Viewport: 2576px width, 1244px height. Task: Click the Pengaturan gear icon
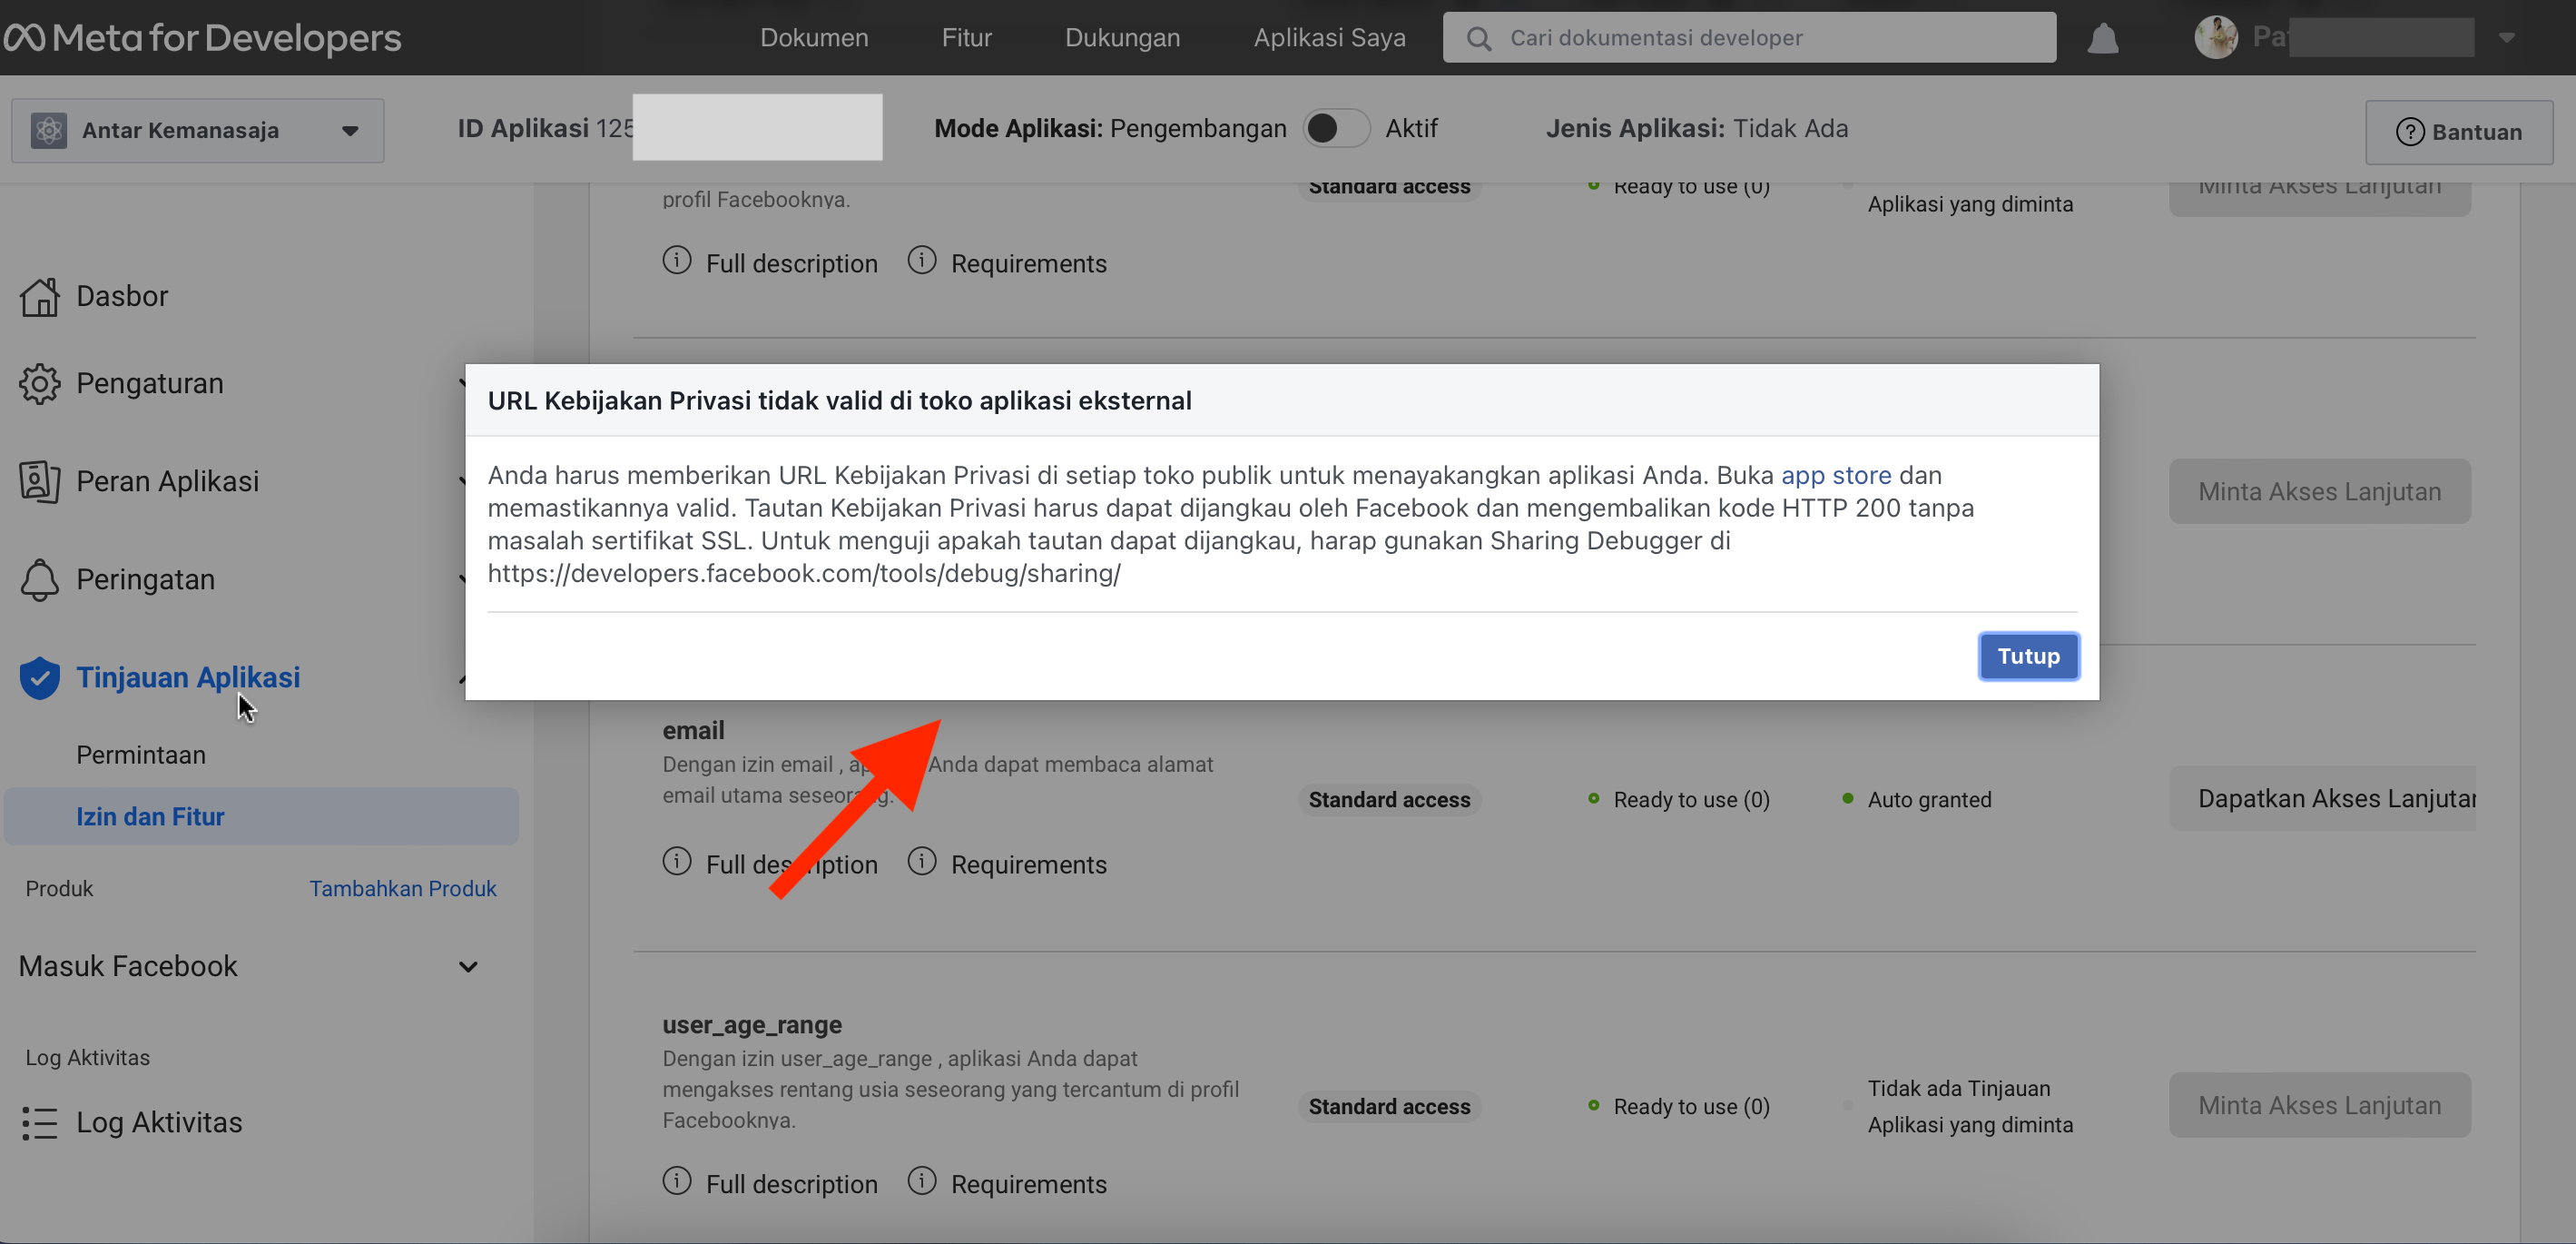click(40, 384)
